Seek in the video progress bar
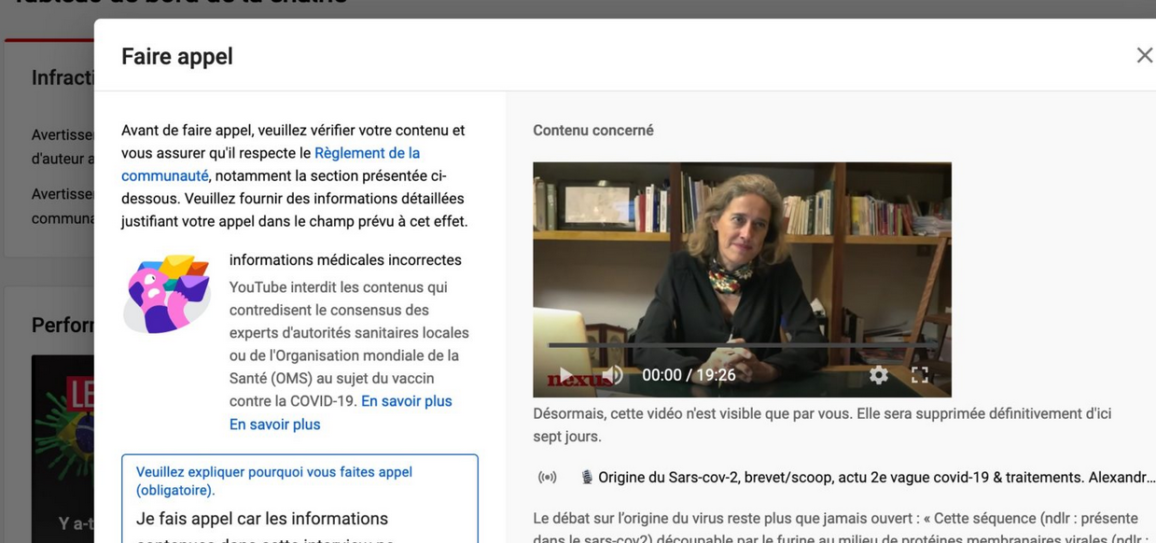The image size is (1156, 543). [x=742, y=345]
